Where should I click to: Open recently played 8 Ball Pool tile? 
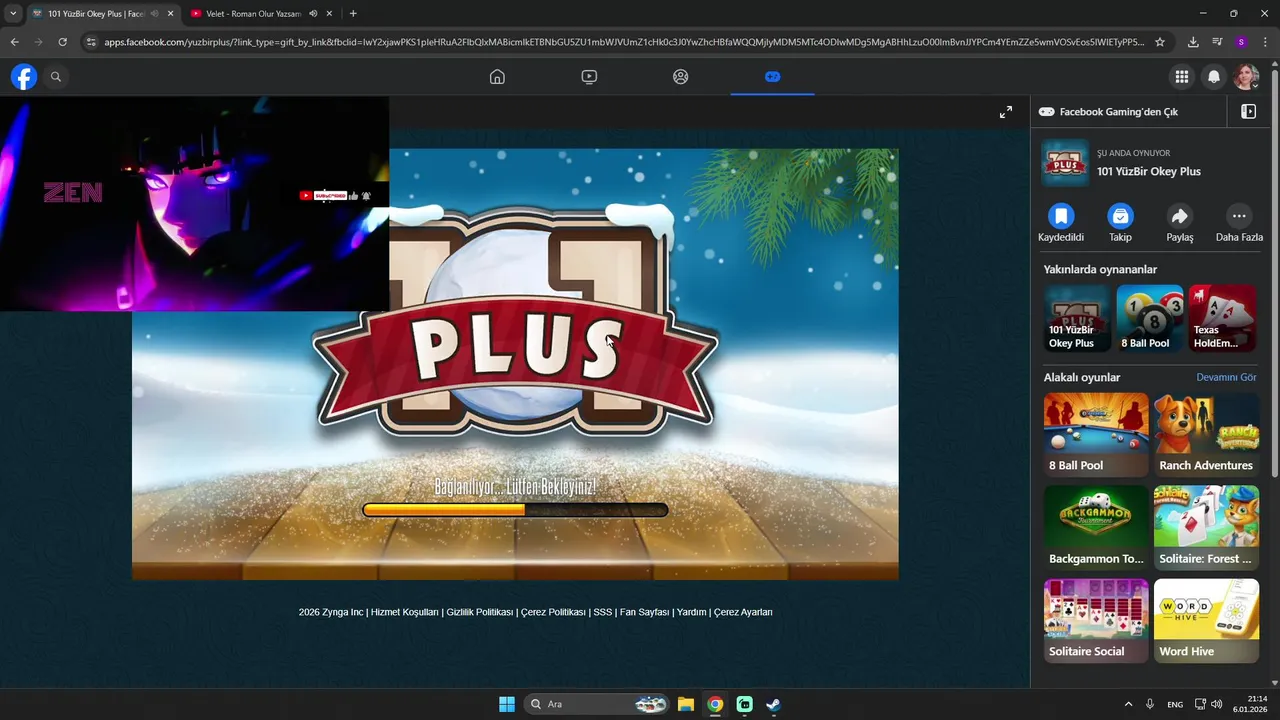tap(1150, 318)
